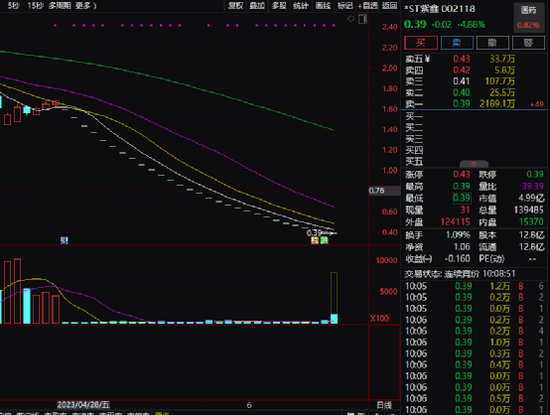This screenshot has width=550, height=415.
Task: Select the 复权 toolbar option
Action: click(235, 6)
